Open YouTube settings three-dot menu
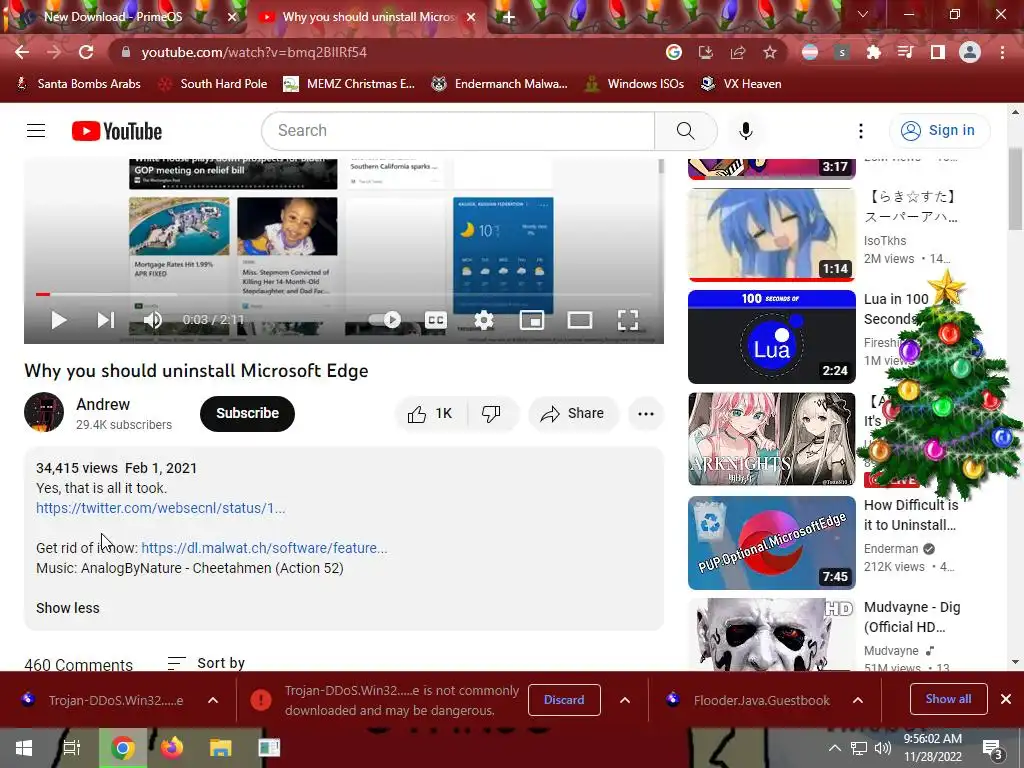 click(x=861, y=131)
